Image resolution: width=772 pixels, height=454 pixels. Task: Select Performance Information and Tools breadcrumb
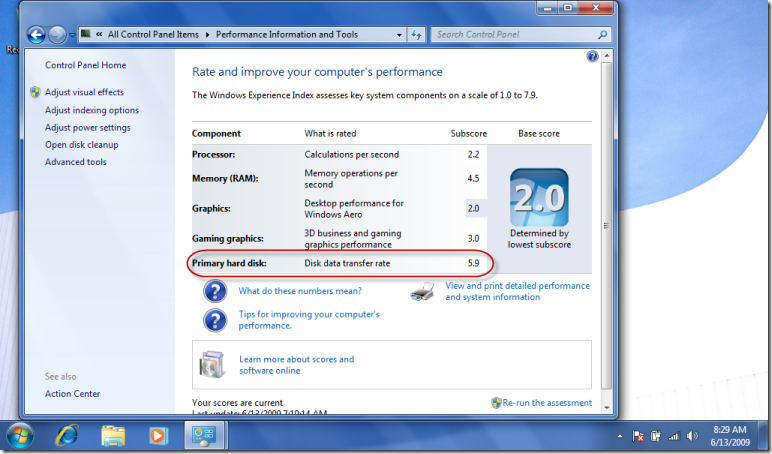[x=287, y=34]
